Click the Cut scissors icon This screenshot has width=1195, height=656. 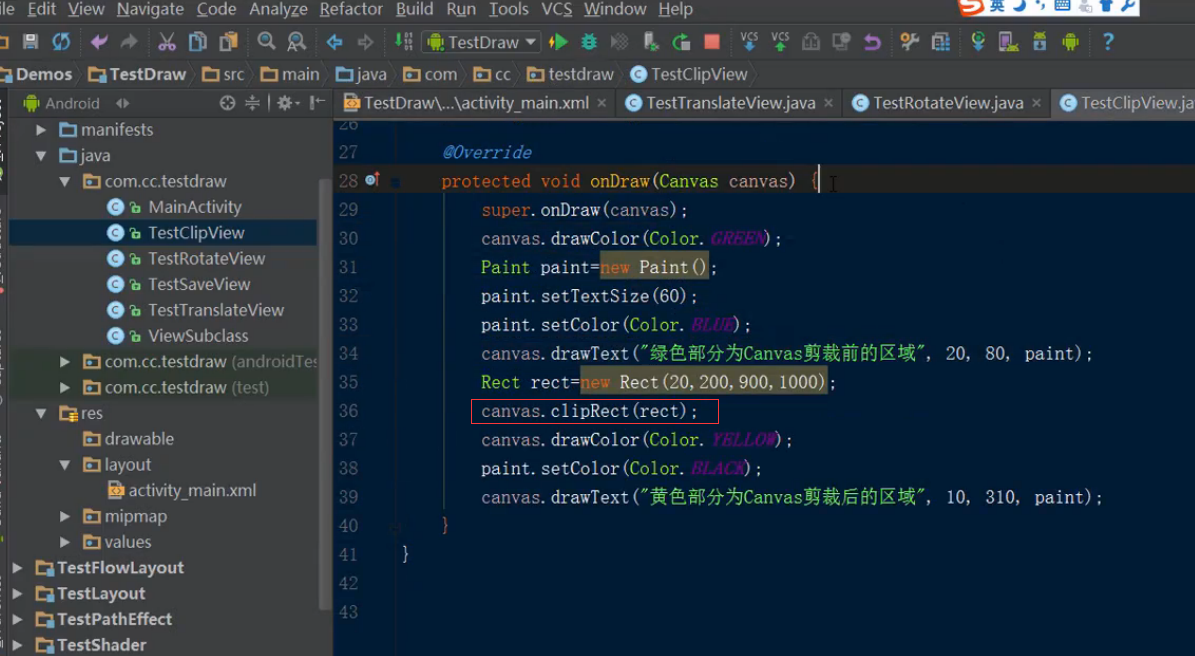(x=167, y=42)
